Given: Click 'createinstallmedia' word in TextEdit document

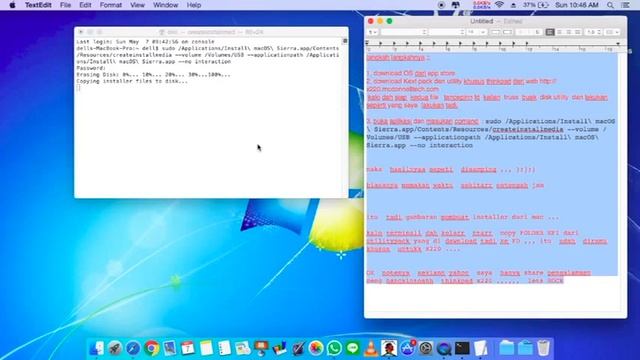Looking at the screenshot, I should (x=527, y=129).
